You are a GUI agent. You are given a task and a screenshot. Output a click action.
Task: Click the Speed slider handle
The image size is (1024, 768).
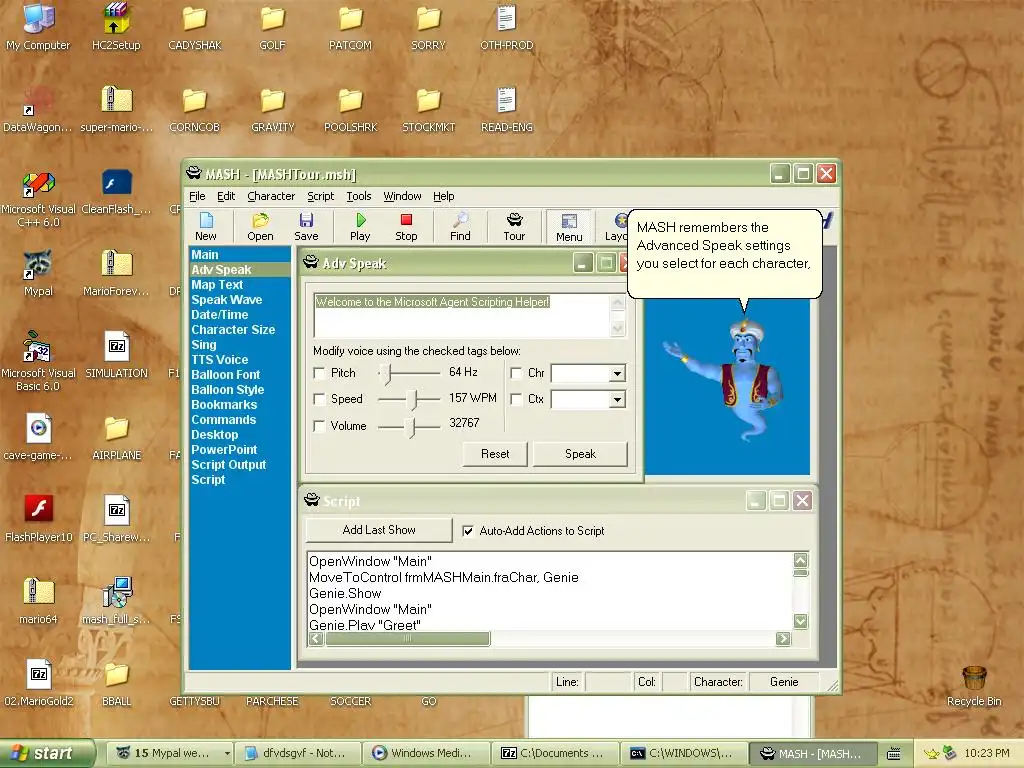pos(412,399)
